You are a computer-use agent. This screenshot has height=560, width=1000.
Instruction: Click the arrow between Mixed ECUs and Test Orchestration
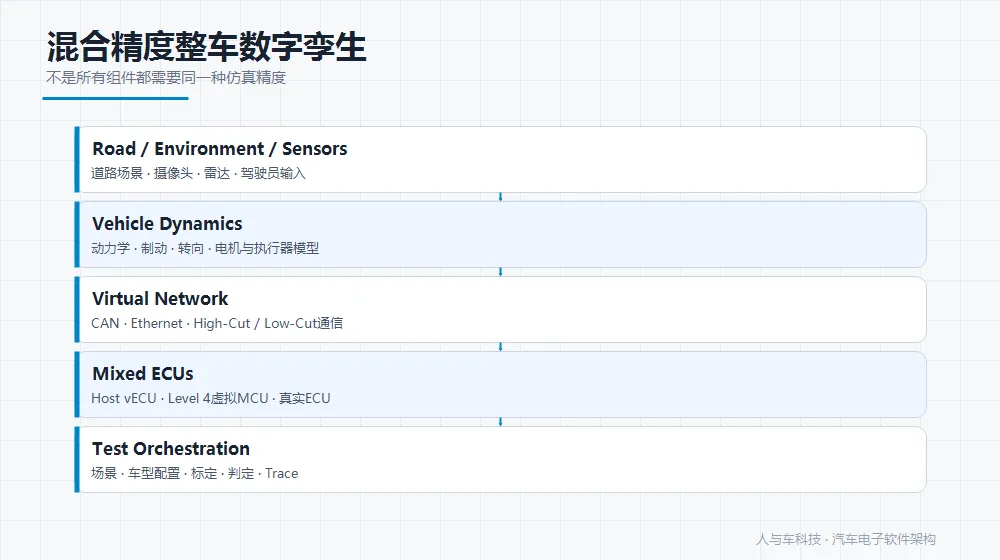coord(501,422)
